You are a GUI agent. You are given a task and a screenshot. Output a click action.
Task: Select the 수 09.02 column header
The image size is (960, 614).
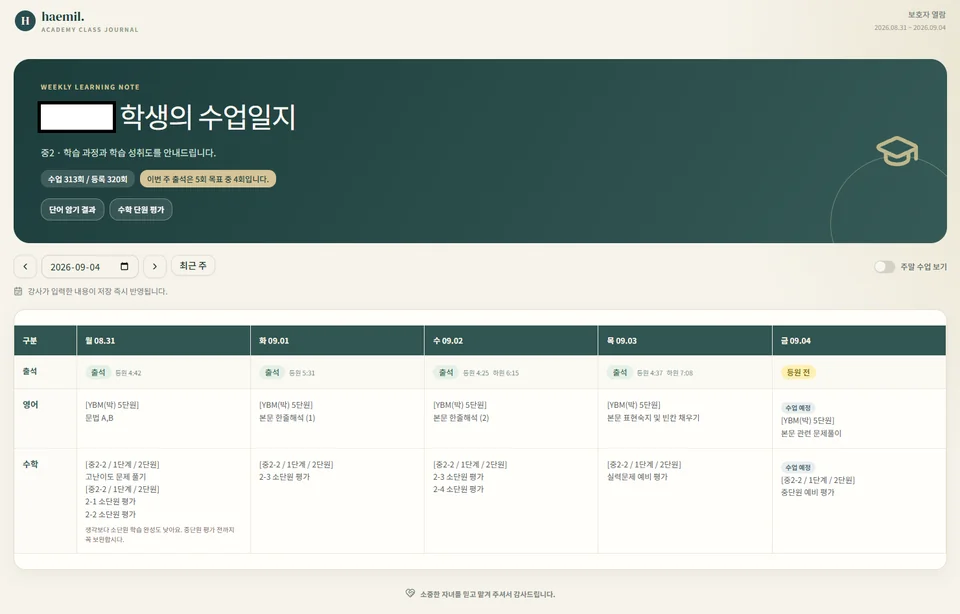511,340
